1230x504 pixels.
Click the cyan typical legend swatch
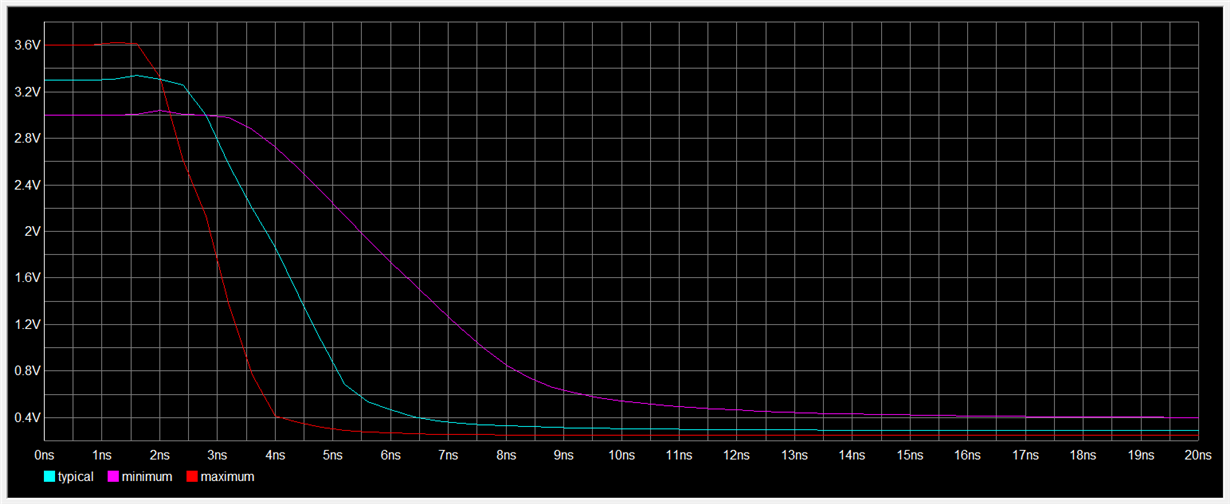48,477
